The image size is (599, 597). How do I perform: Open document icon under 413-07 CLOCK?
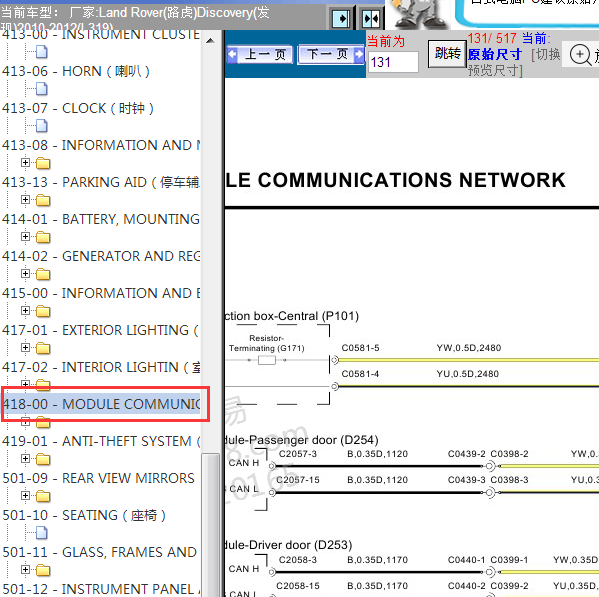point(42,126)
